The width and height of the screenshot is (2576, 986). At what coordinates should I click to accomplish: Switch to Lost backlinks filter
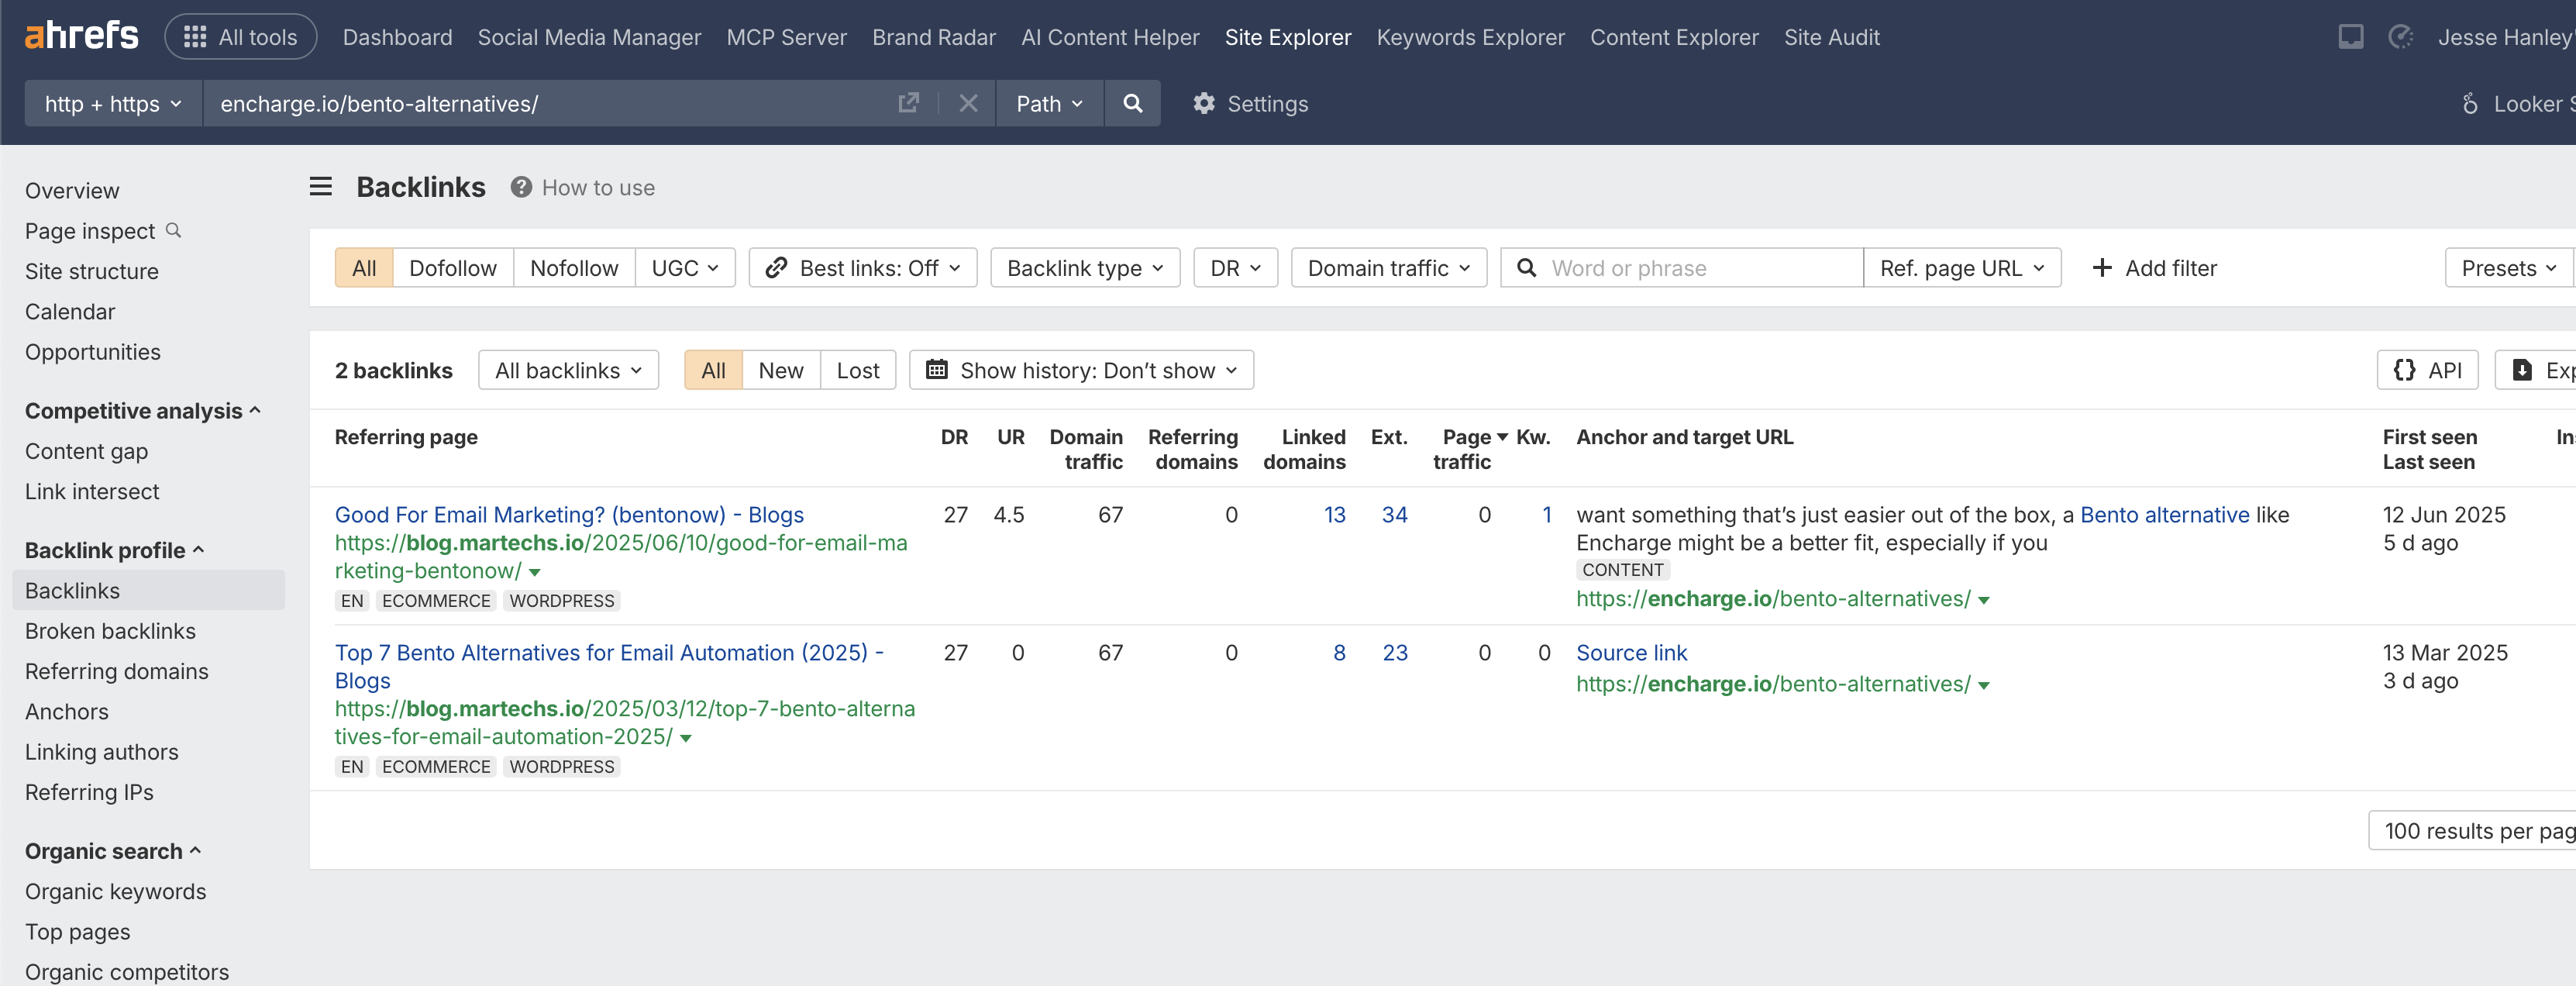tap(857, 370)
